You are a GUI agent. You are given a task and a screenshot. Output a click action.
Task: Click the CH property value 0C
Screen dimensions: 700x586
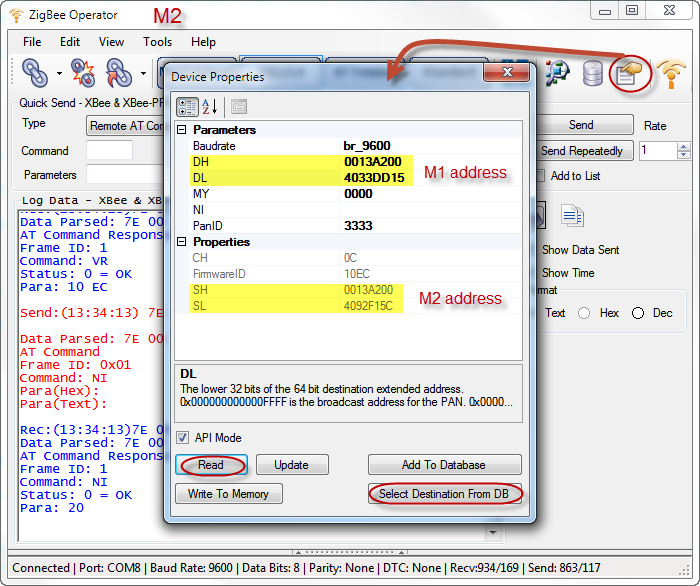click(x=350, y=258)
